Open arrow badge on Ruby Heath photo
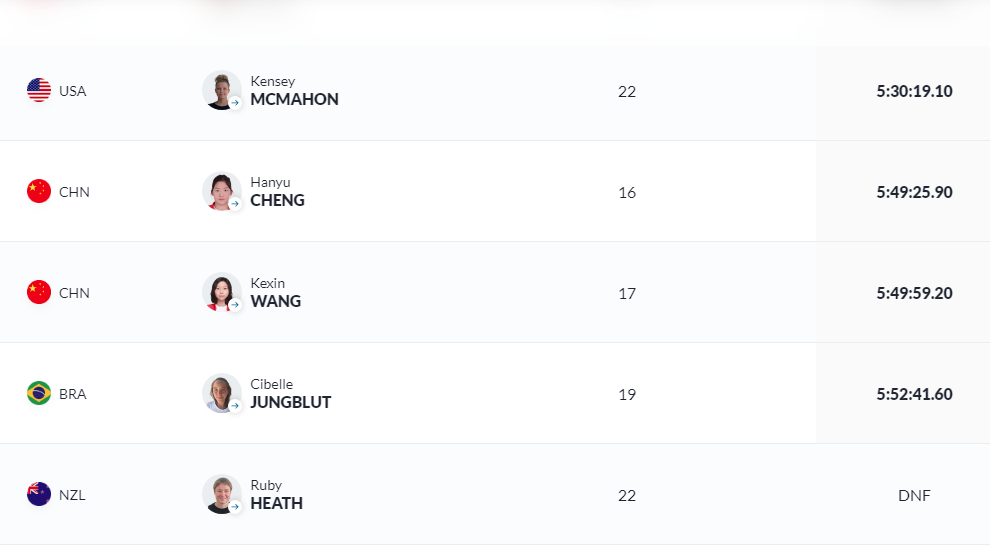The height and width of the screenshot is (557, 990). point(235,507)
